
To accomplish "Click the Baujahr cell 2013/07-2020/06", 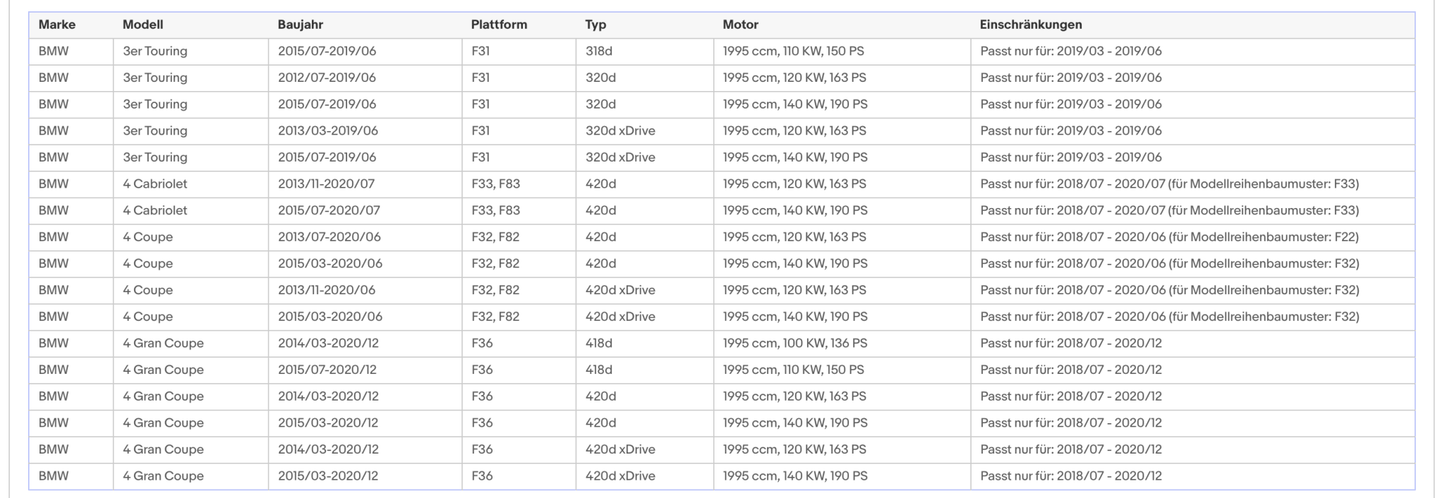I will click(327, 237).
